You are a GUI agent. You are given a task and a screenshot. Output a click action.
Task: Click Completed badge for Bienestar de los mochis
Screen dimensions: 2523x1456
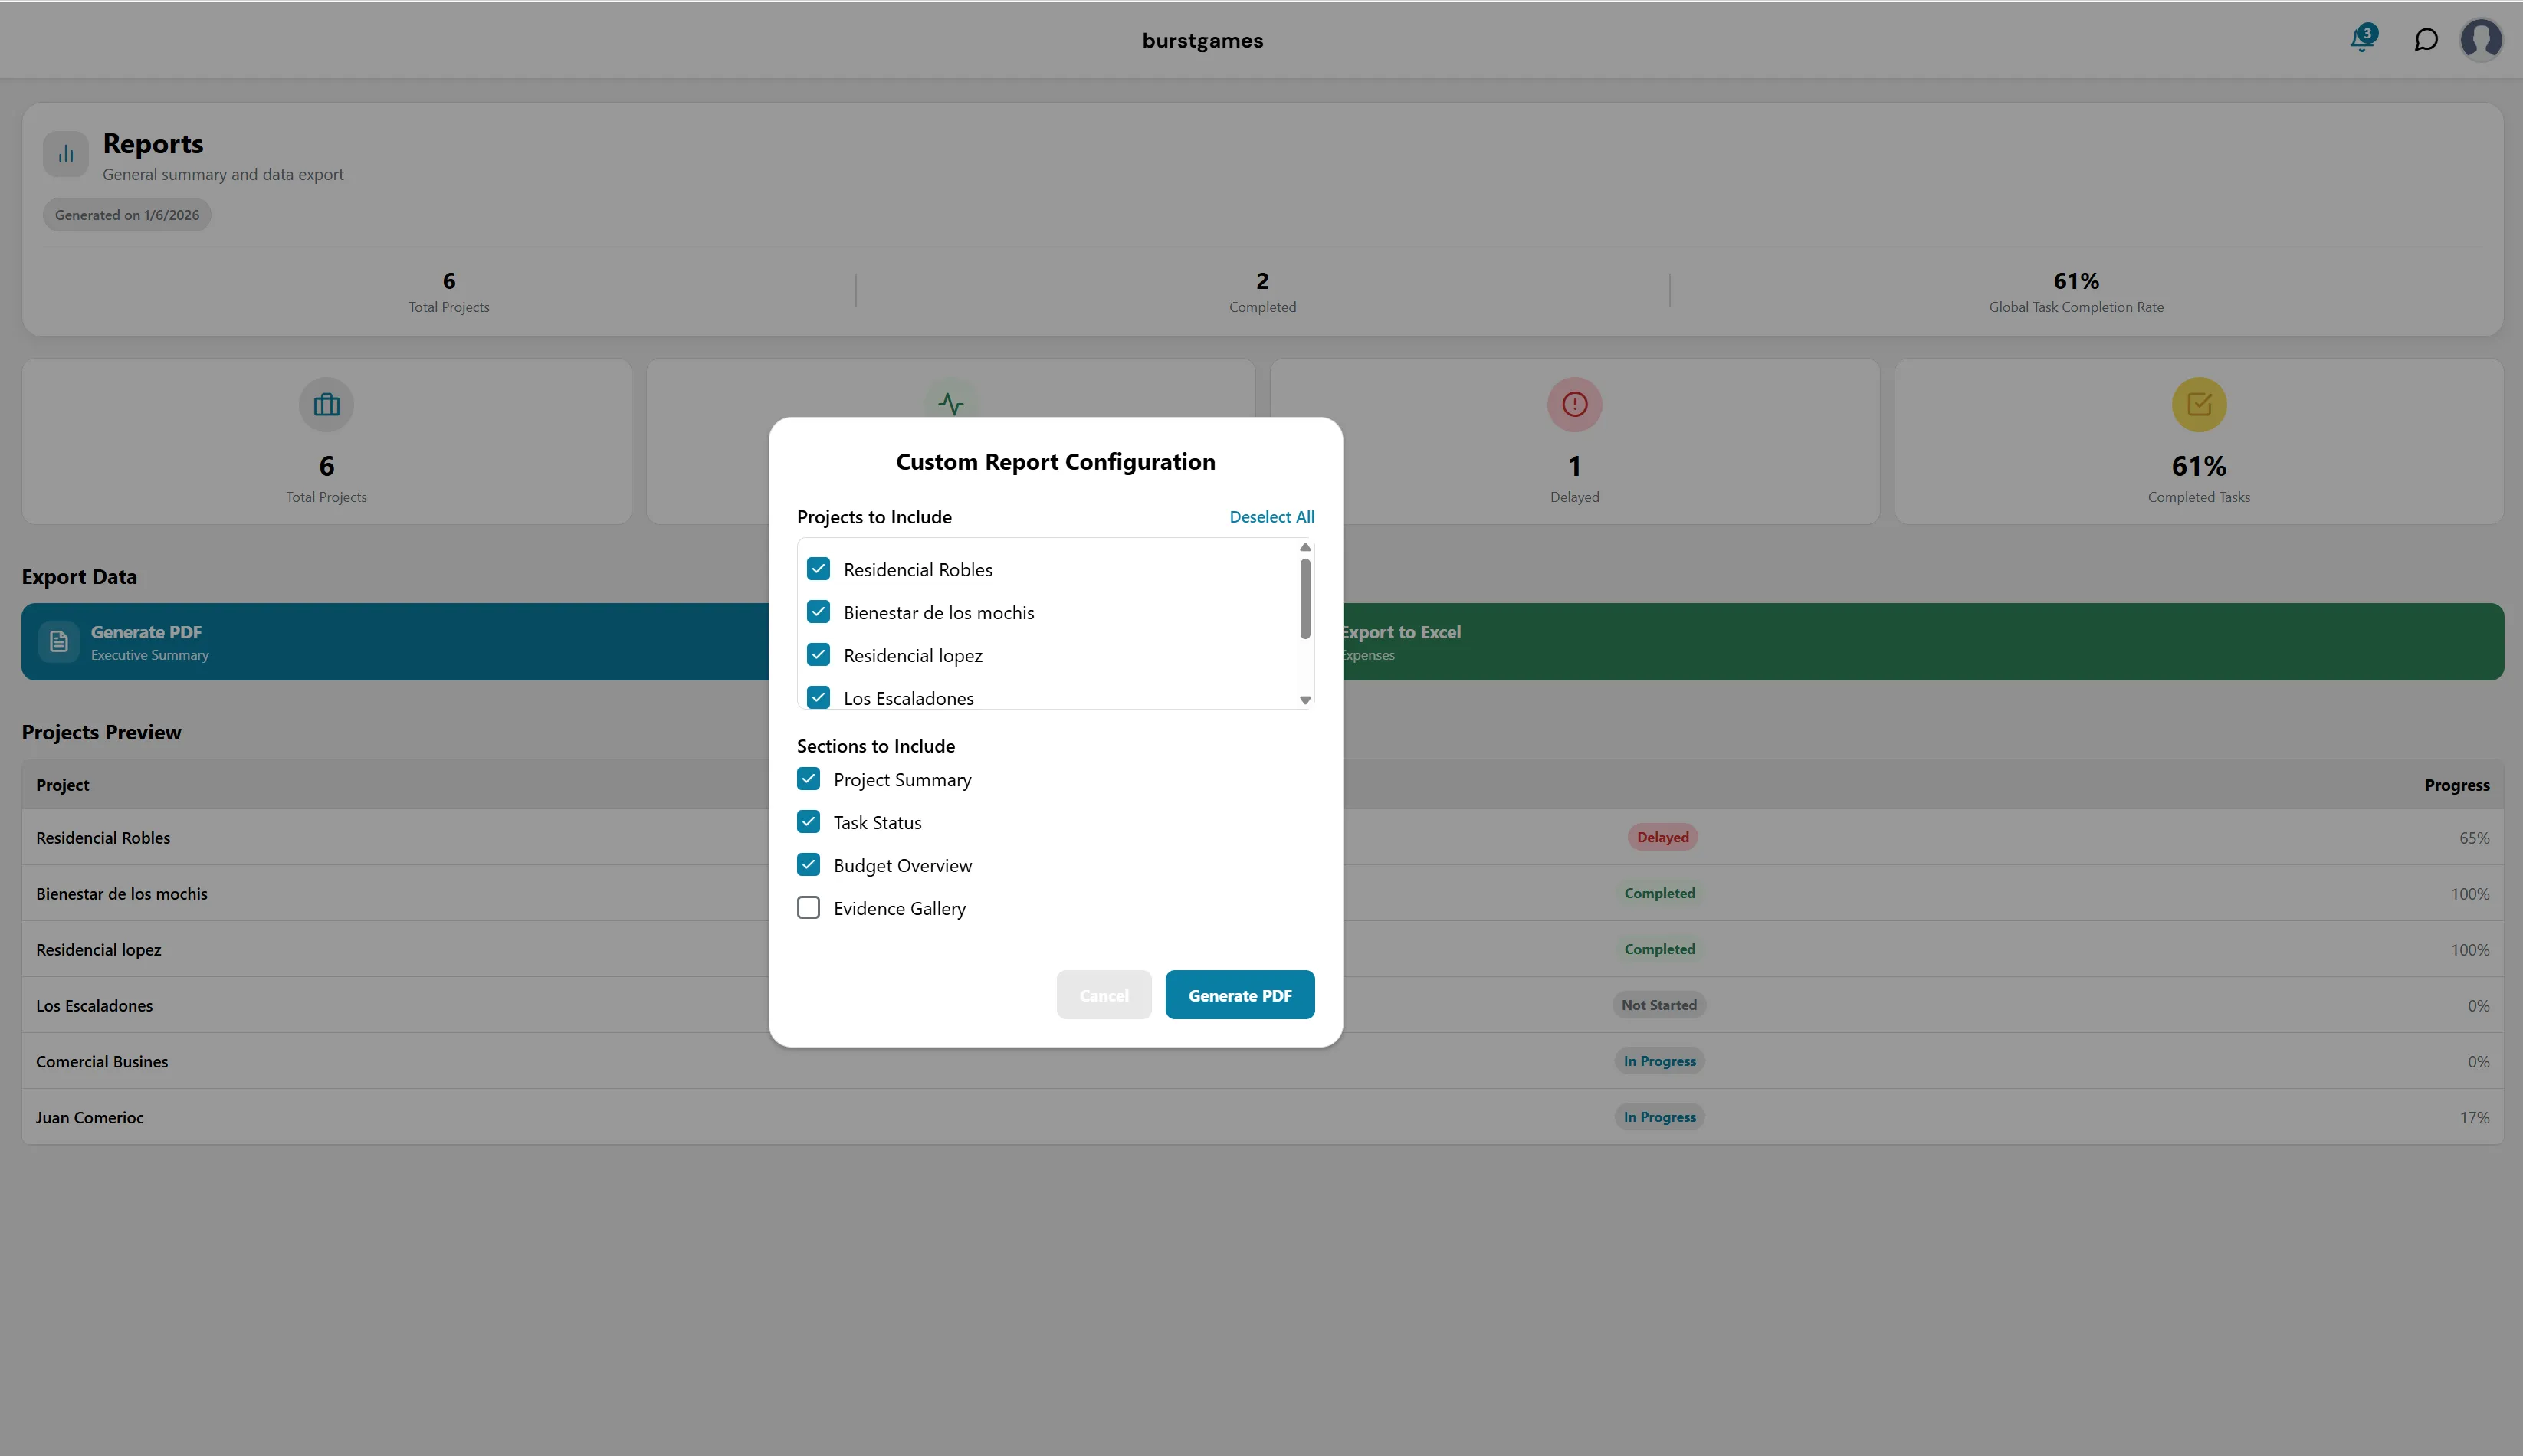(x=1659, y=893)
